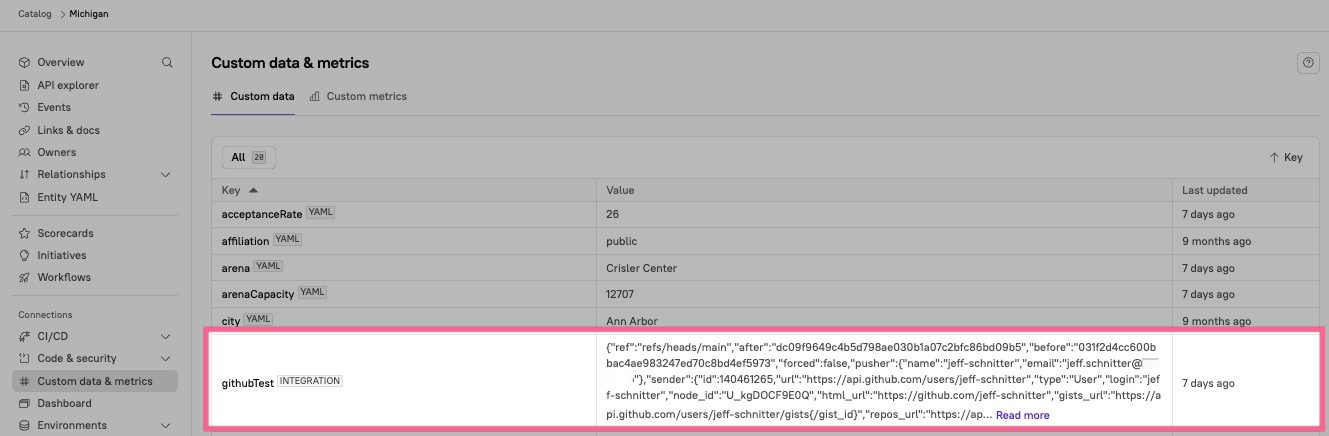Screen dimensions: 1329x436
Task: Select the githubTest key cell
Action: point(404,382)
